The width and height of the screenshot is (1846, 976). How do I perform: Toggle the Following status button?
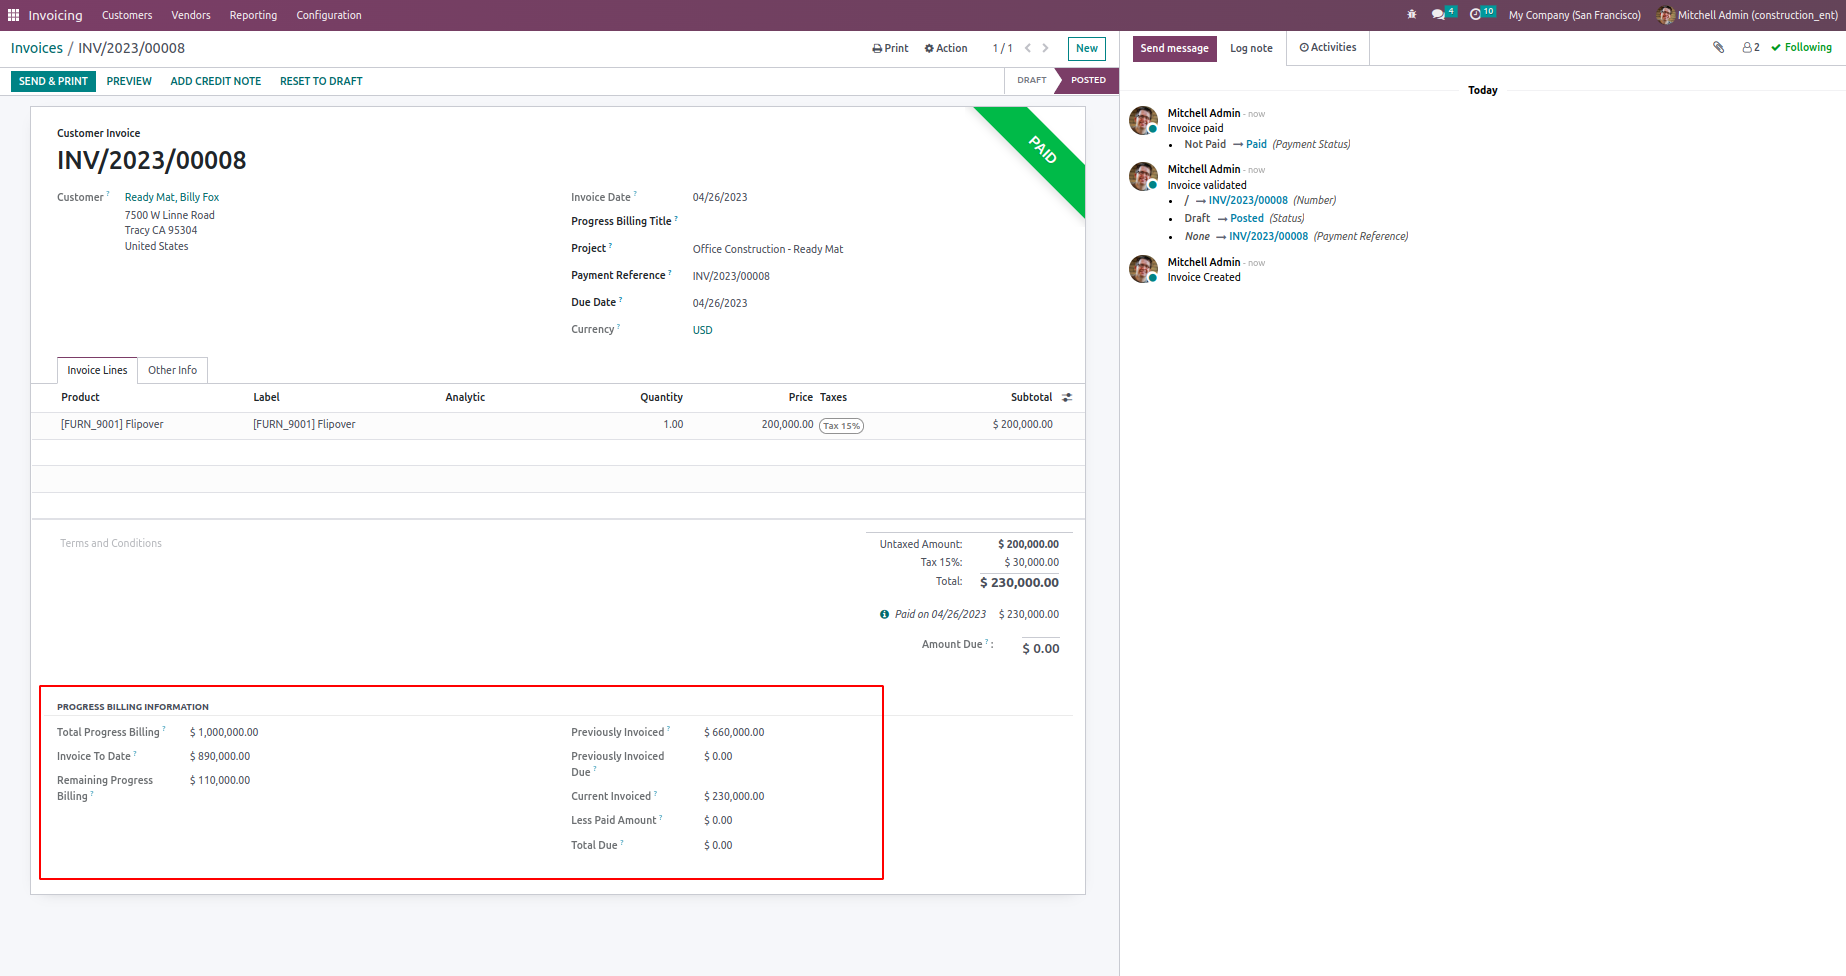[x=1801, y=47]
